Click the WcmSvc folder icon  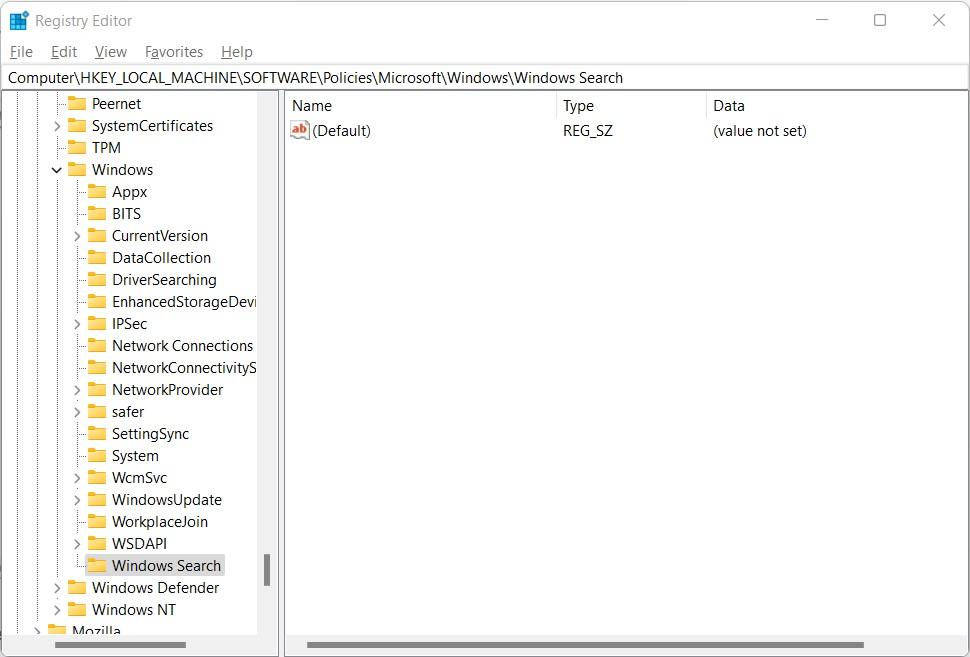click(97, 477)
